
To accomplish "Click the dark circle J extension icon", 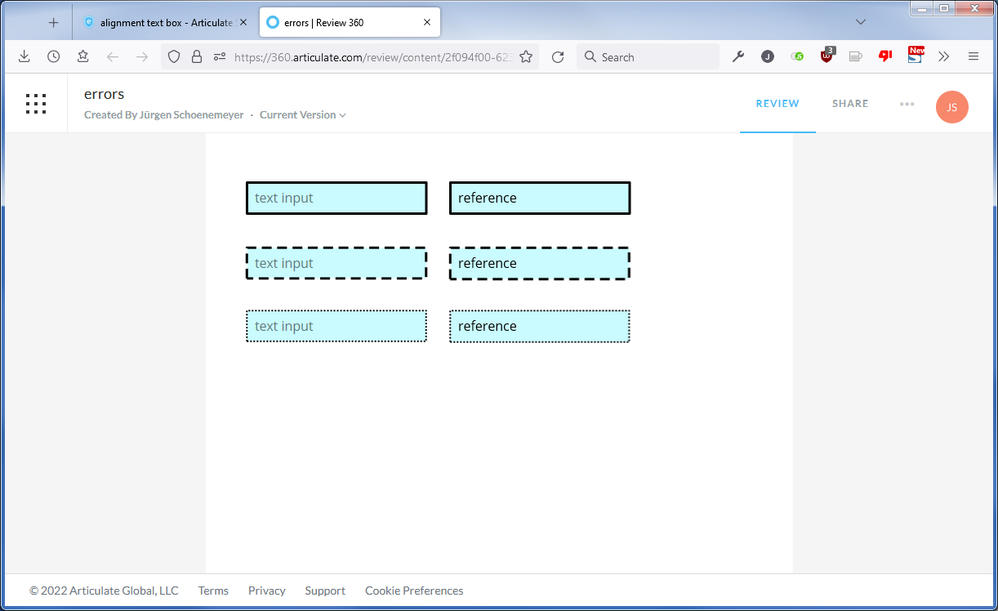I will click(x=768, y=57).
